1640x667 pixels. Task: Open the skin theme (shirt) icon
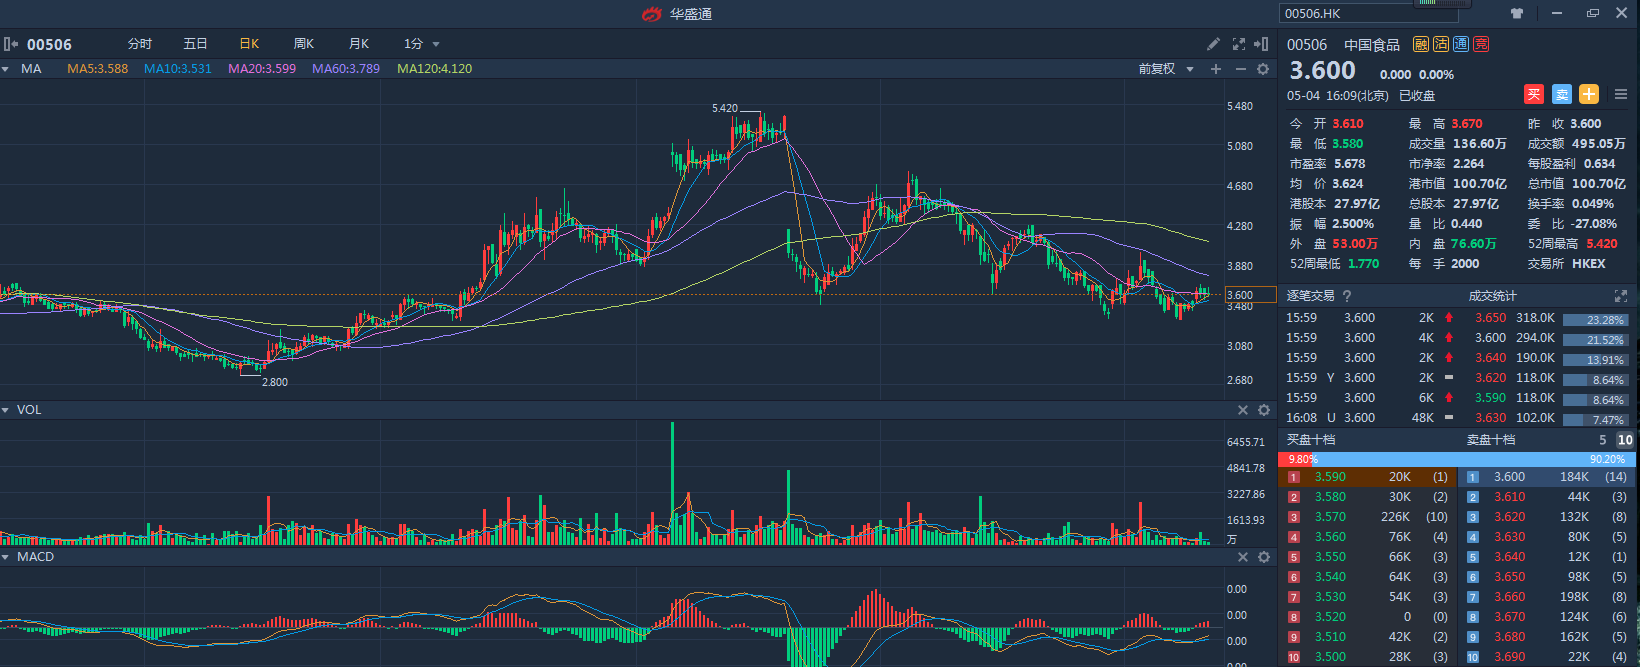[1517, 13]
